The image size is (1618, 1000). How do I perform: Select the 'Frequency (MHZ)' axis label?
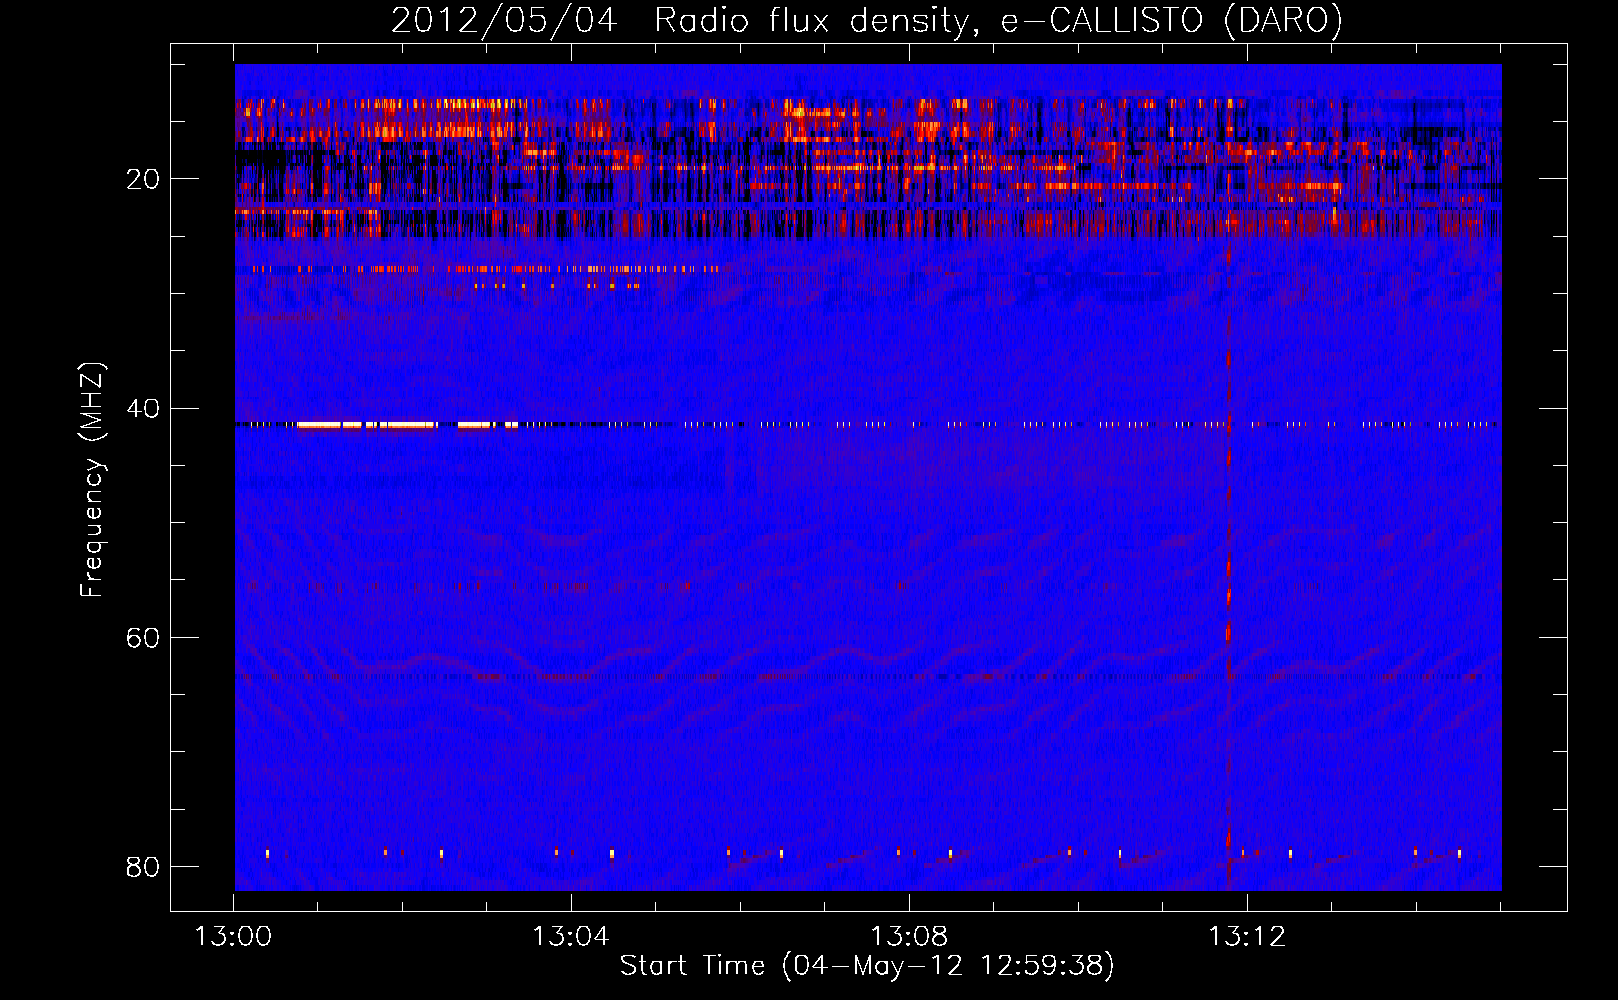tap(92, 480)
